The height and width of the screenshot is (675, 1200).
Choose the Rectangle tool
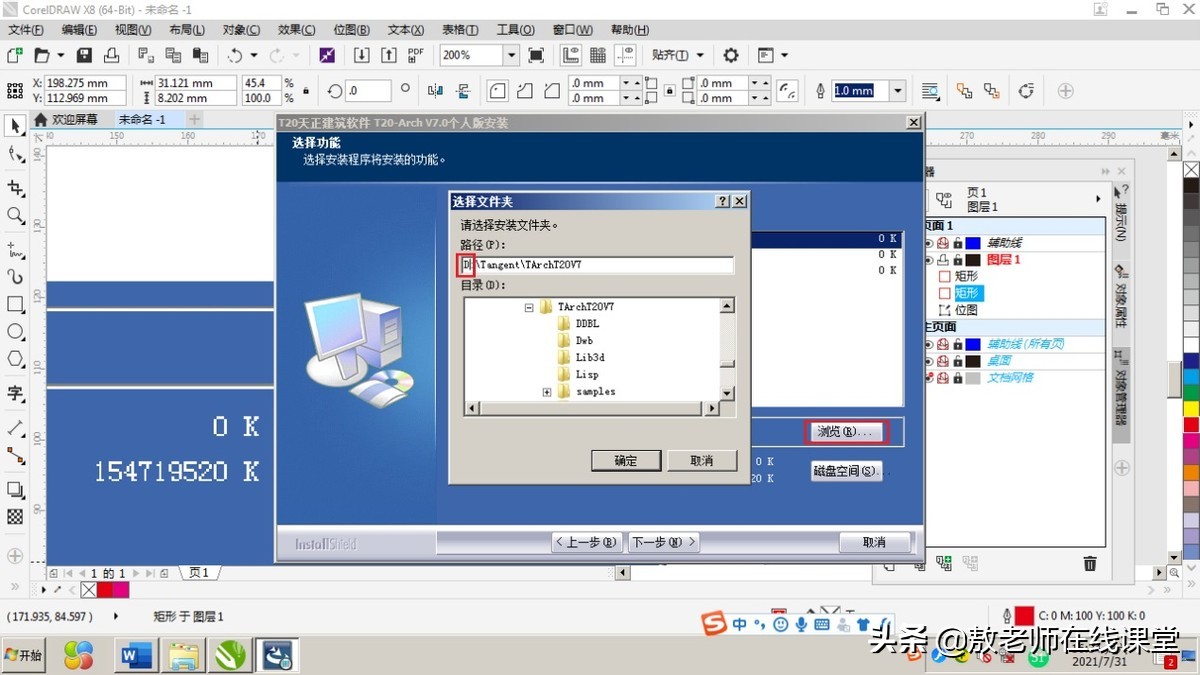(x=13, y=304)
